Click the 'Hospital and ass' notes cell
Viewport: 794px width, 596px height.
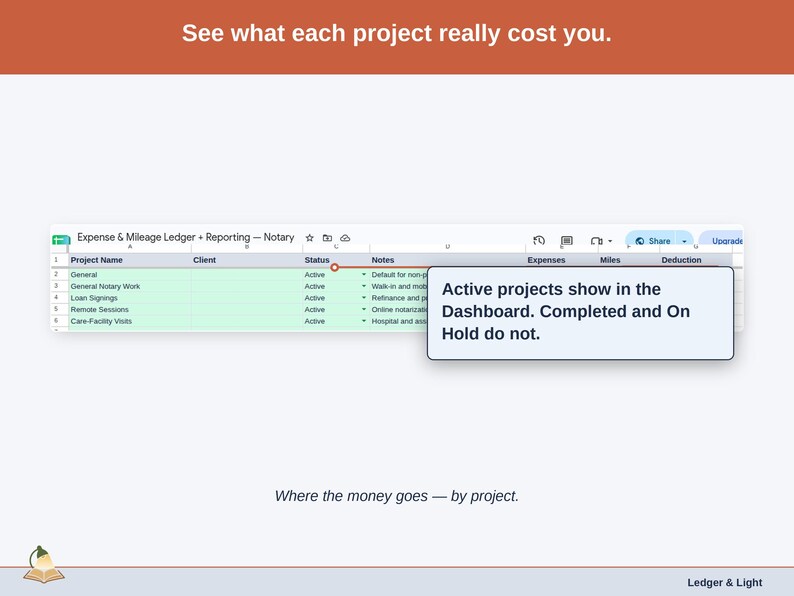tap(399, 321)
